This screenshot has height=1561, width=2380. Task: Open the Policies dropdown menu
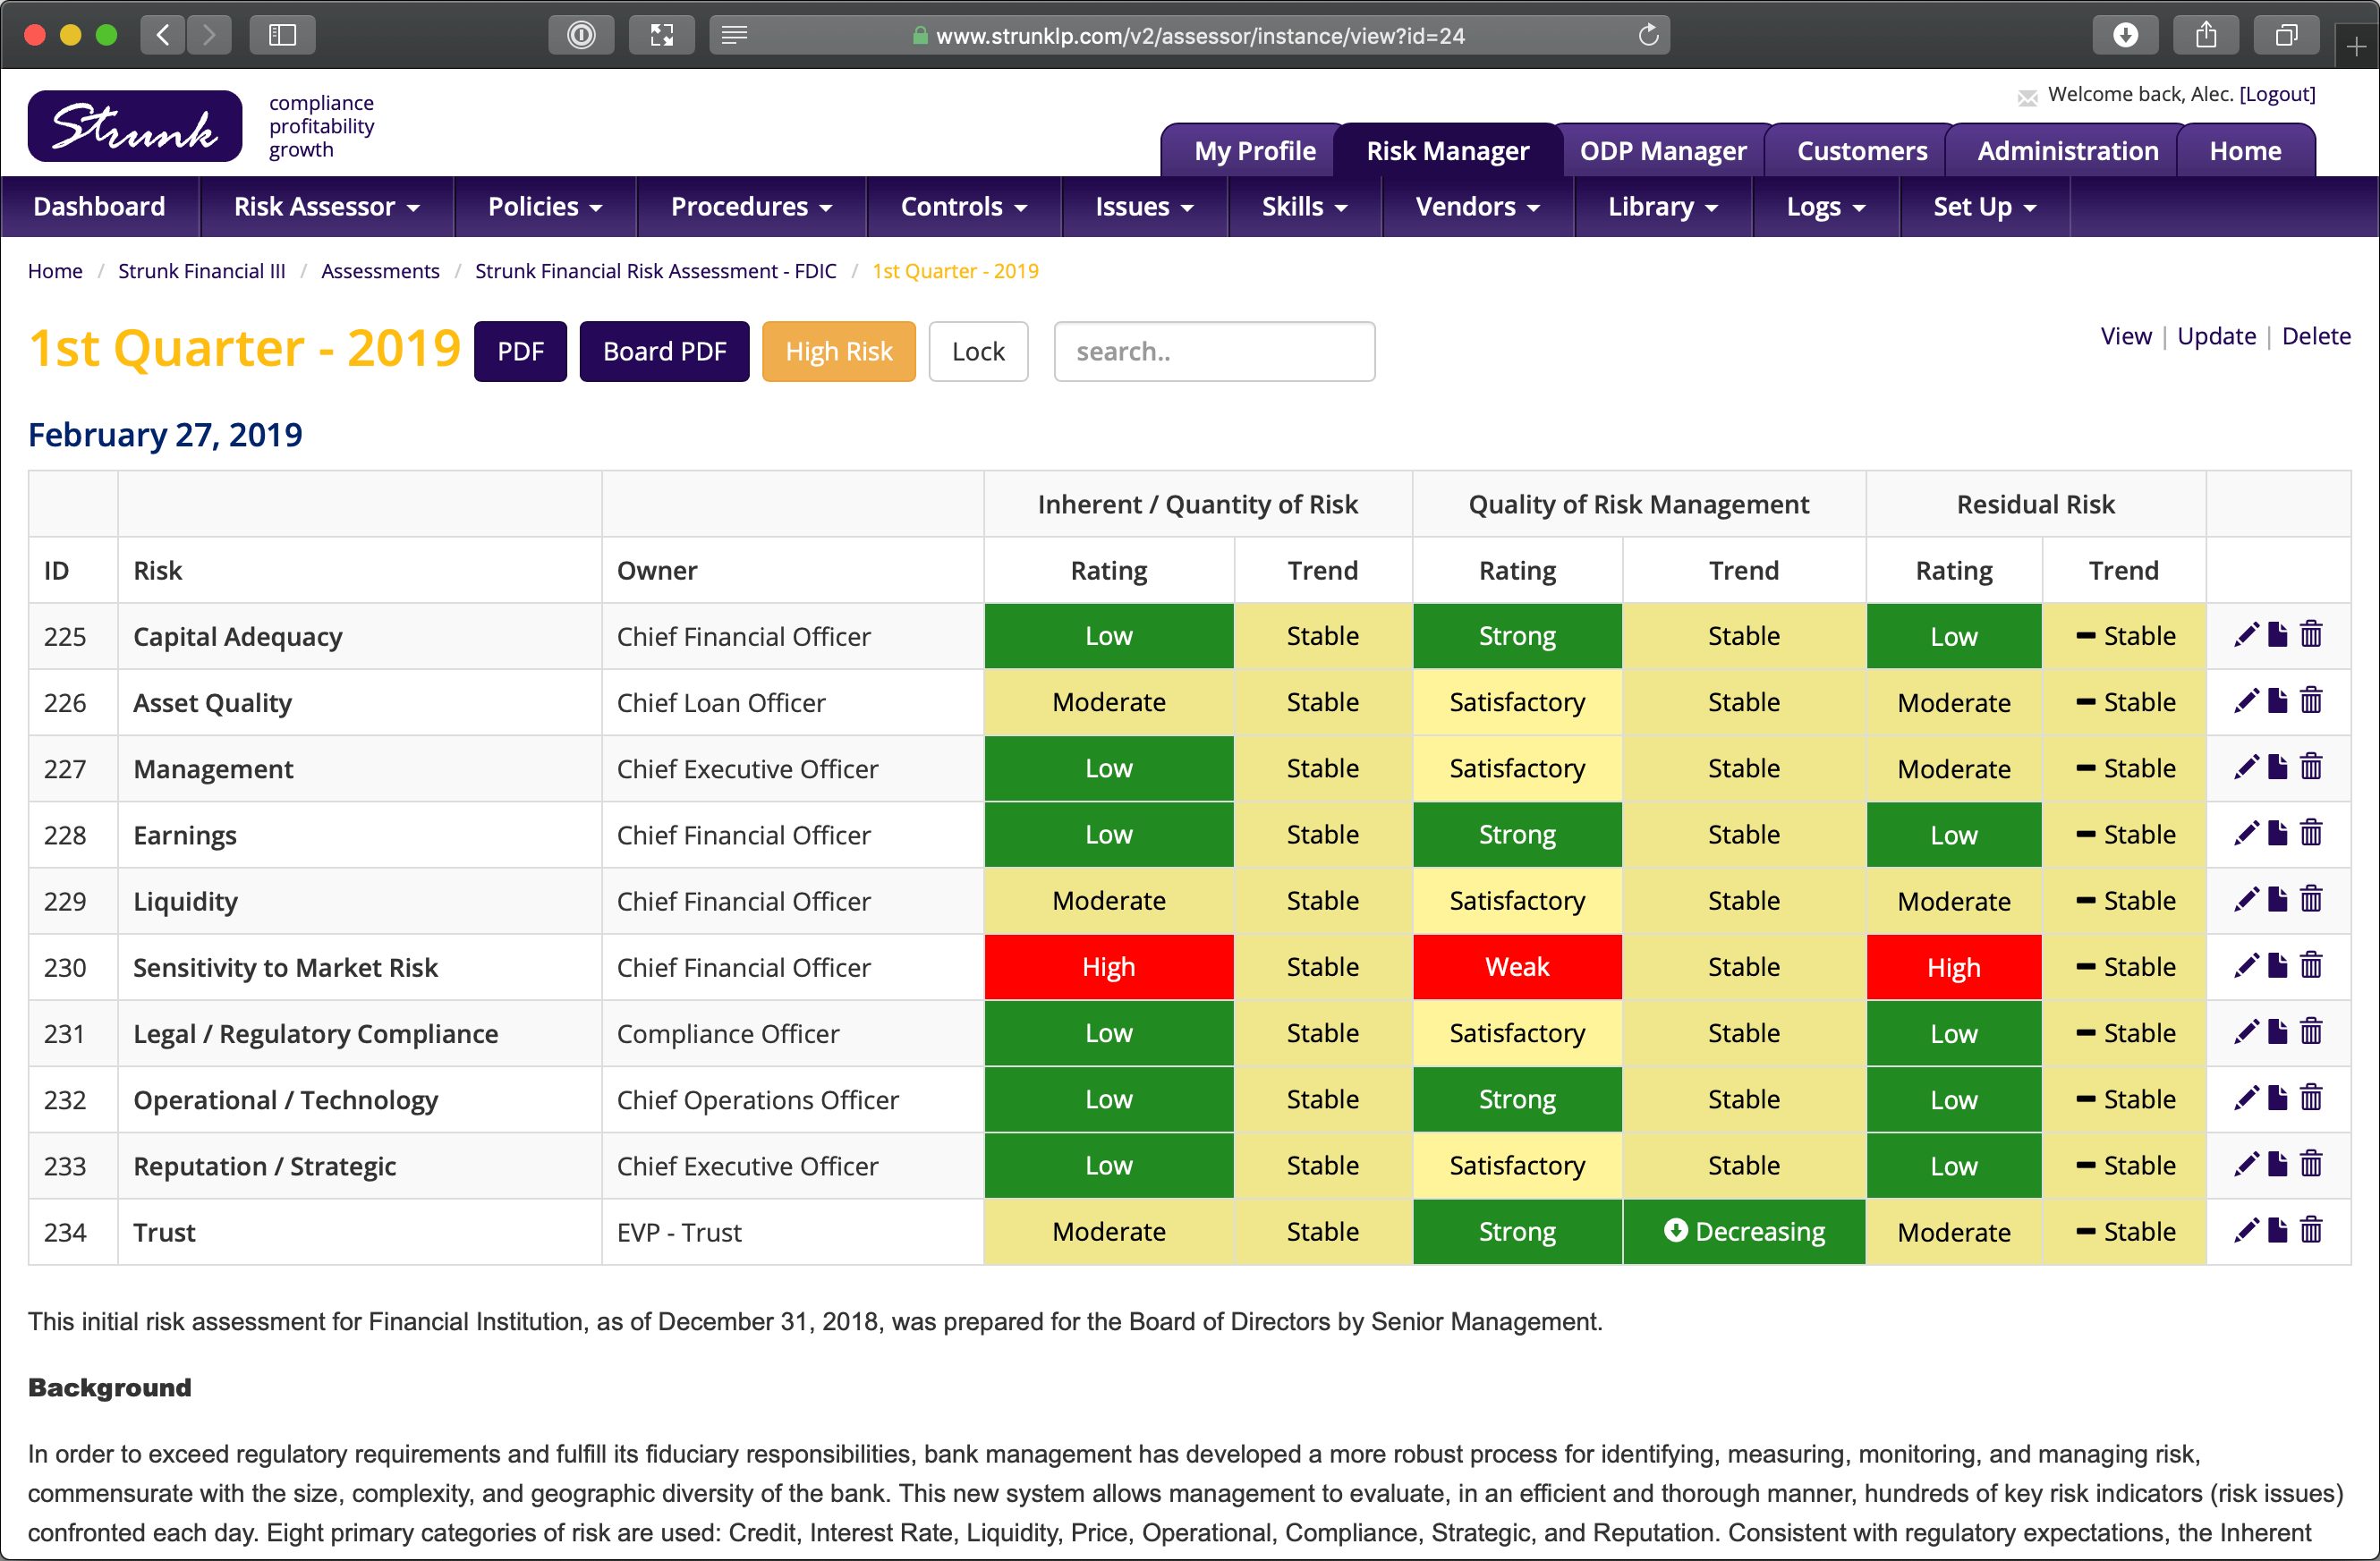(544, 206)
